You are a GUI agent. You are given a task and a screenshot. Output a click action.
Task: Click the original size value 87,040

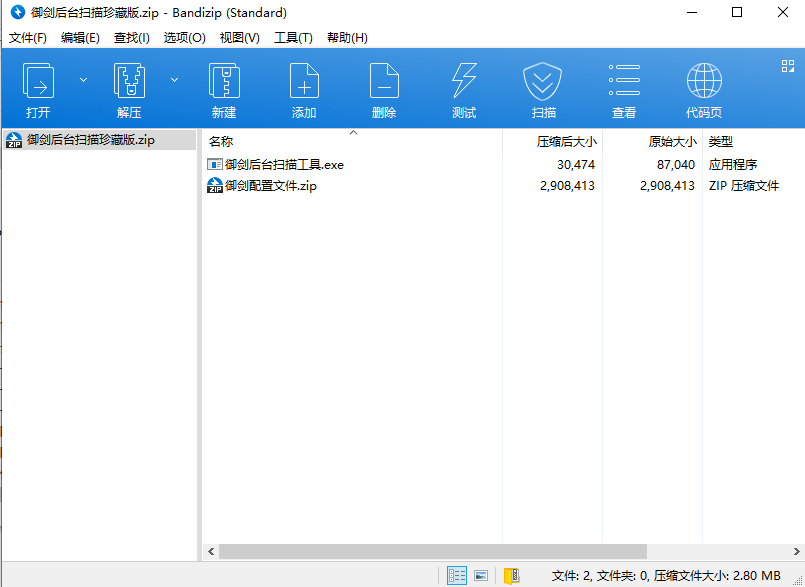(676, 165)
